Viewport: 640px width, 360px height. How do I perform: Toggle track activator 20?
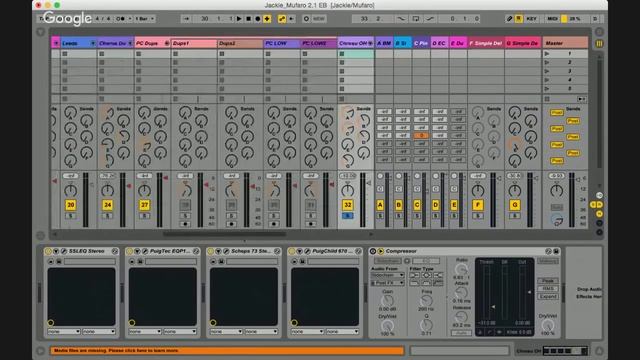click(x=71, y=205)
